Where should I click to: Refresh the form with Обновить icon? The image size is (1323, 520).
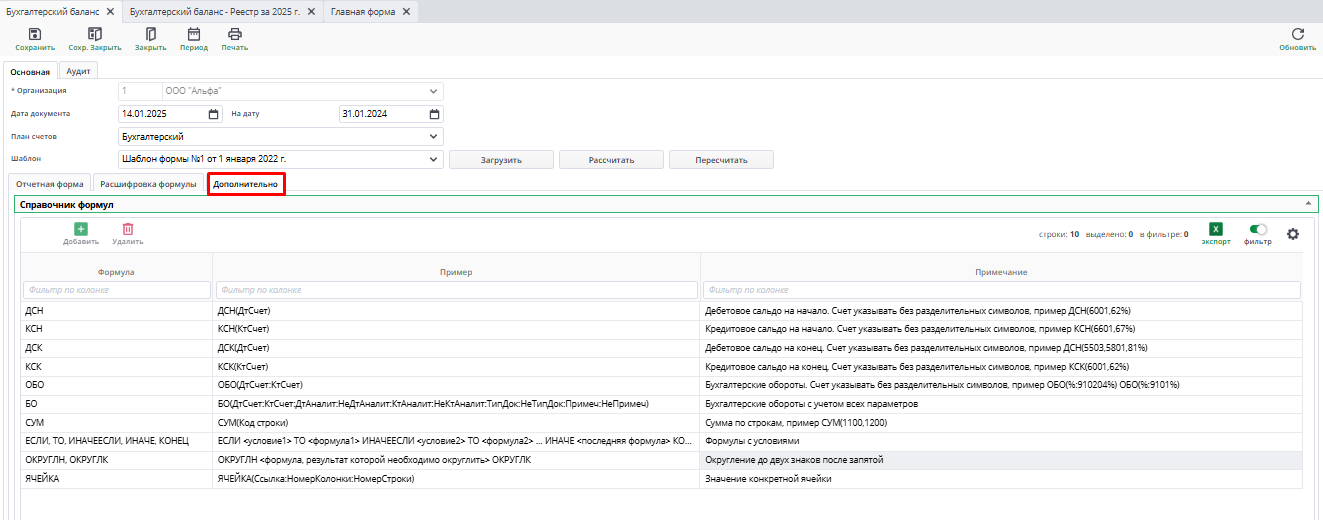[1298, 35]
